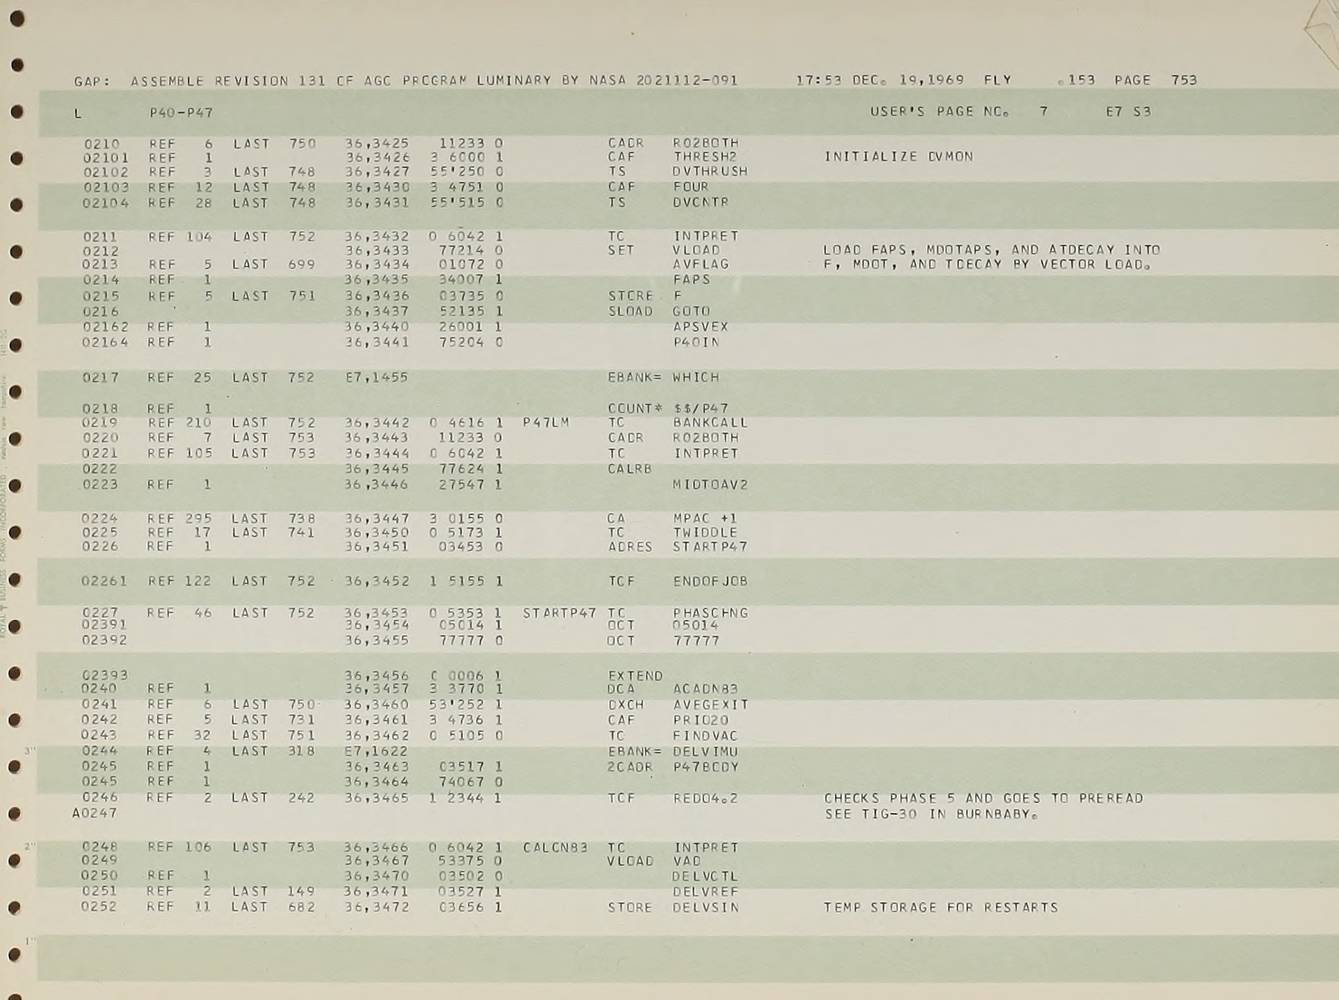Click the operand 'APSVEX'
This screenshot has height=1000, width=1339.
[x=701, y=327]
